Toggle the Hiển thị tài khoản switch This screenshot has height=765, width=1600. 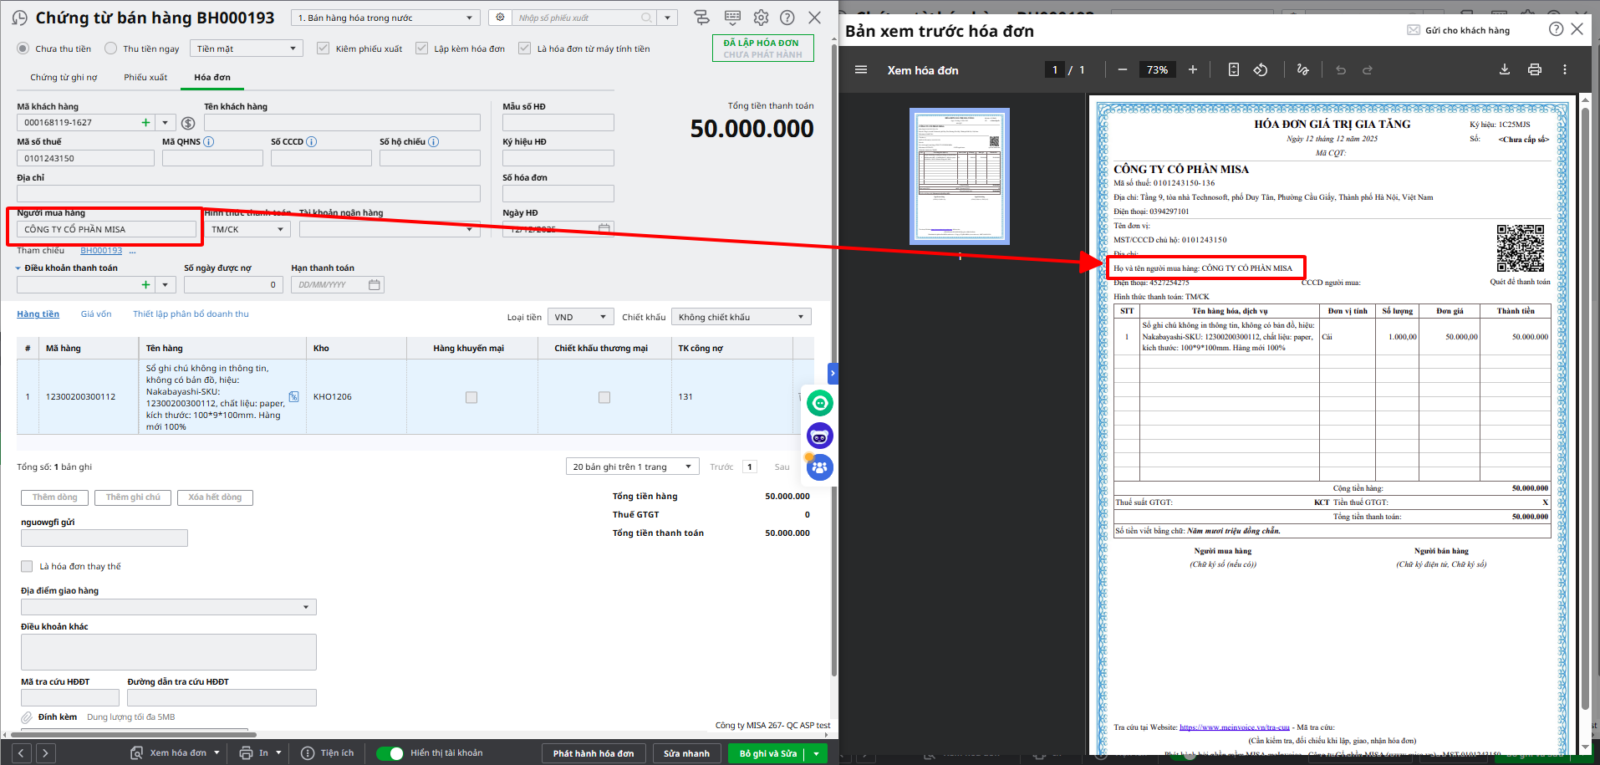tap(390, 753)
